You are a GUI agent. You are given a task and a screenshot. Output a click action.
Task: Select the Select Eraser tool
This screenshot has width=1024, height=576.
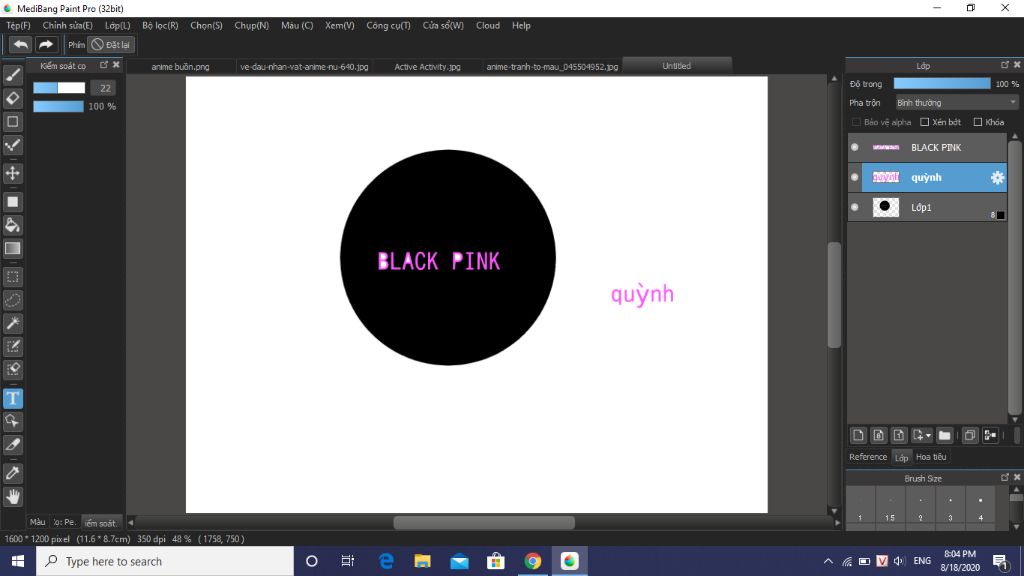click(x=12, y=370)
